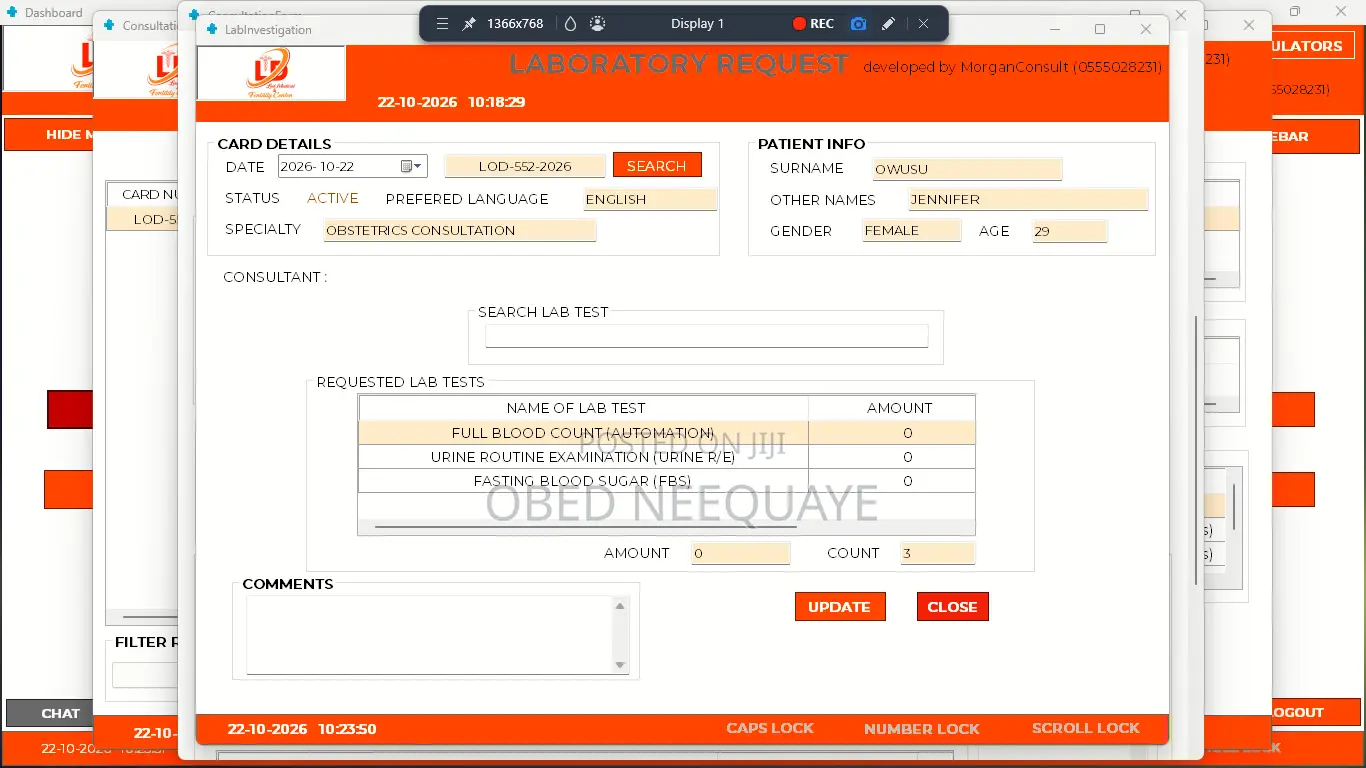Click the Count field showing 3
This screenshot has width=1366, height=768.
(x=938, y=553)
